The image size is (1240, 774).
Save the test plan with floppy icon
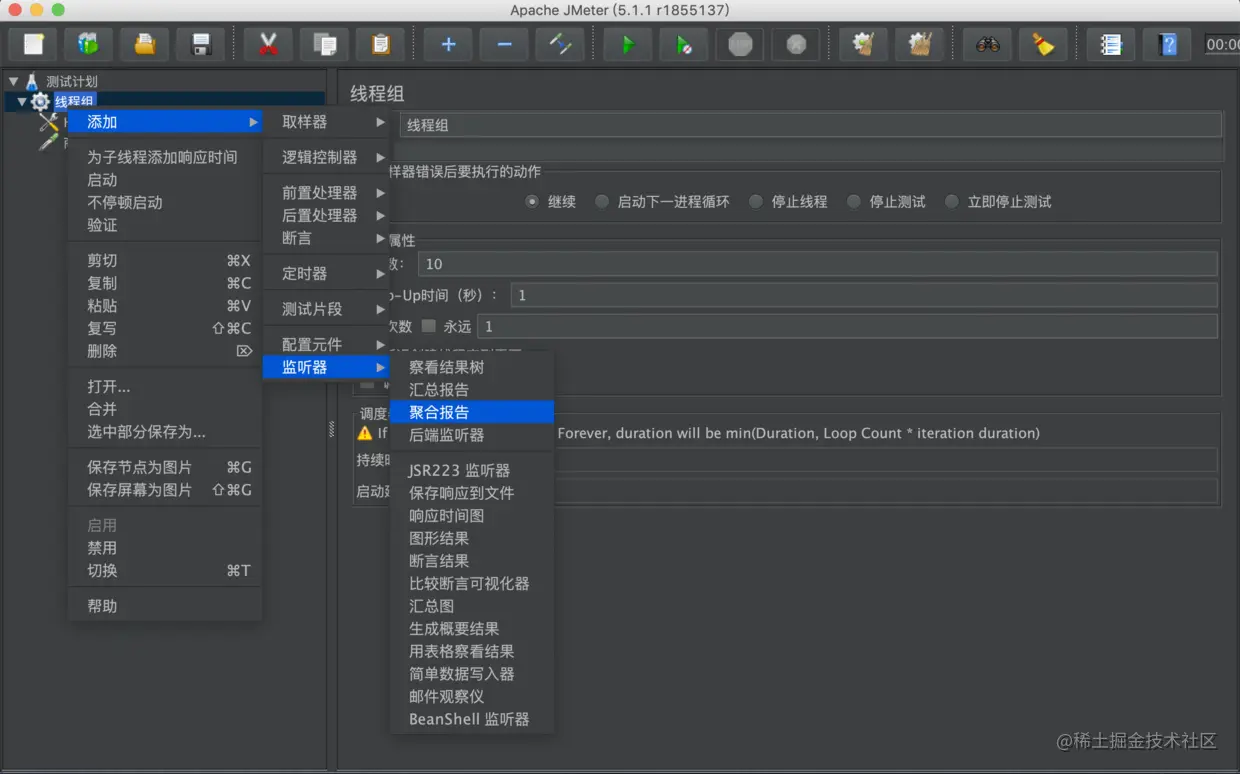tap(201, 45)
